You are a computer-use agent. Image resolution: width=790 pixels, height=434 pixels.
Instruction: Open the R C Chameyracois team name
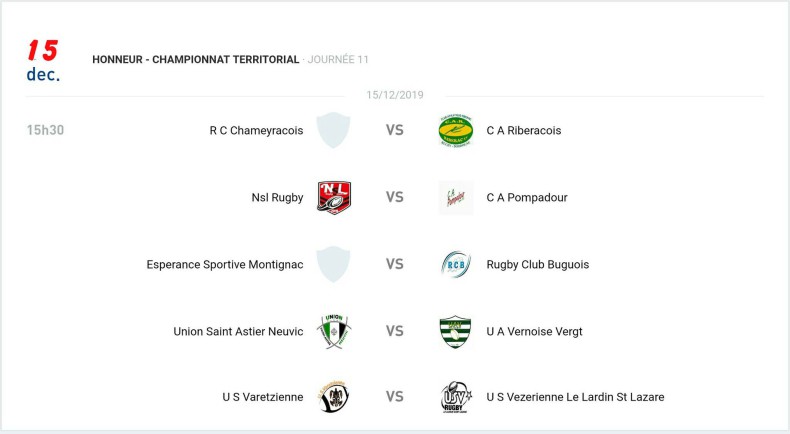pyautogui.click(x=256, y=130)
